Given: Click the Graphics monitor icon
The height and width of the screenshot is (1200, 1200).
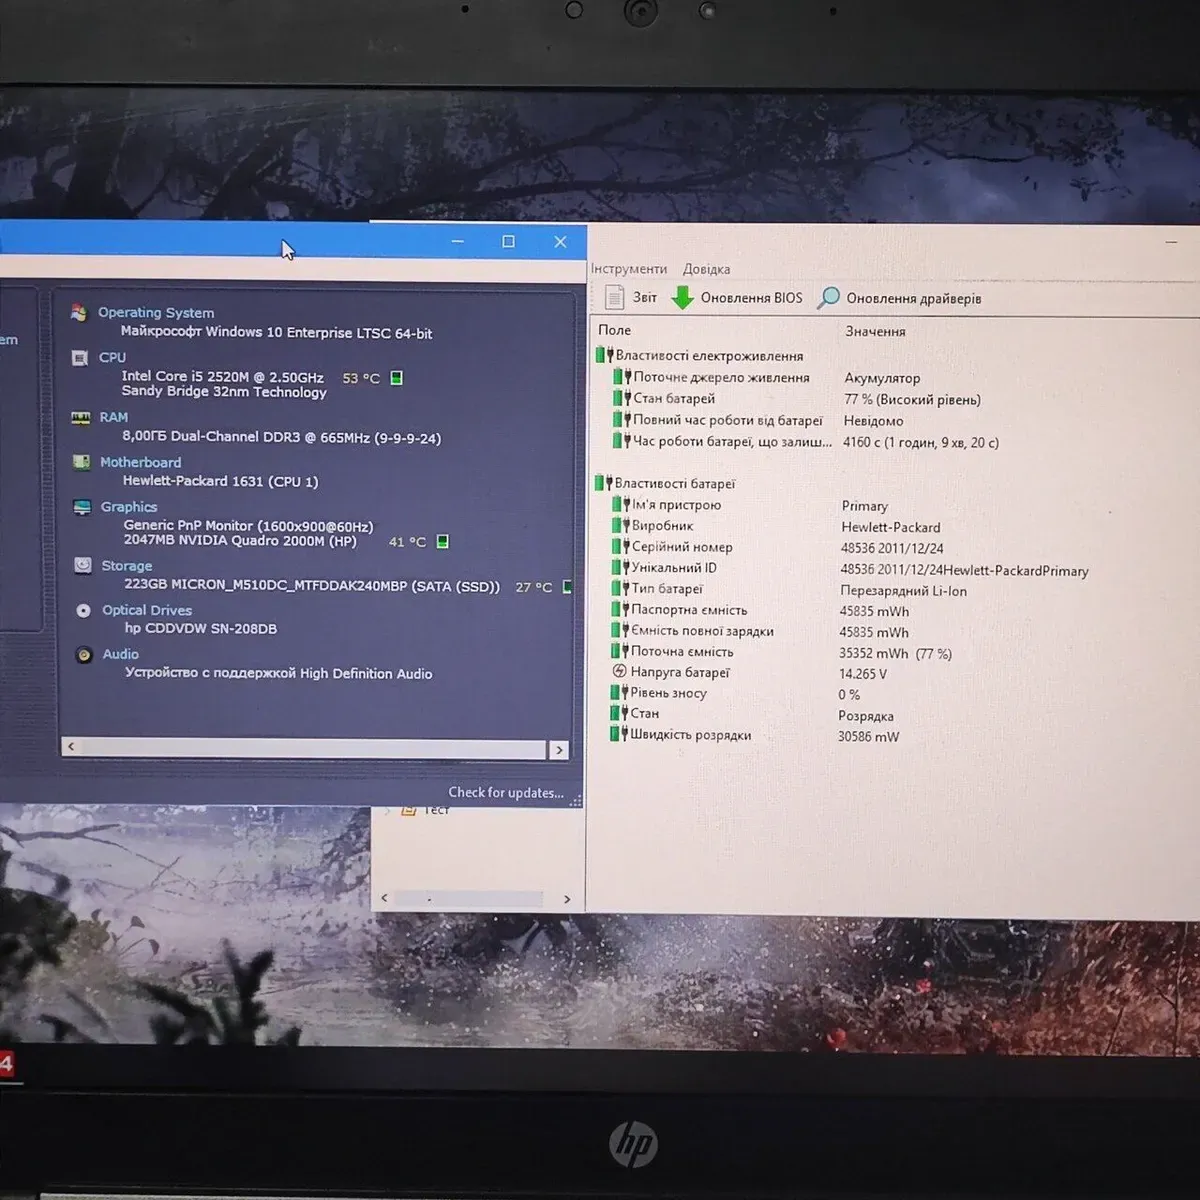Looking at the screenshot, I should point(82,507).
